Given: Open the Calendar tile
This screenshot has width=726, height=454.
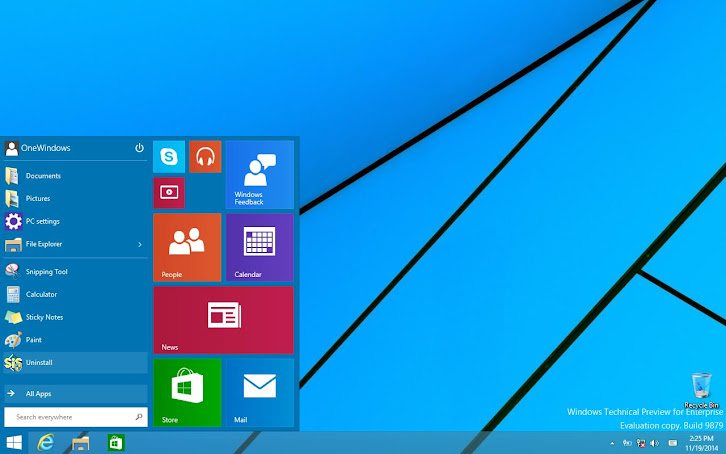Looking at the screenshot, I should (260, 247).
